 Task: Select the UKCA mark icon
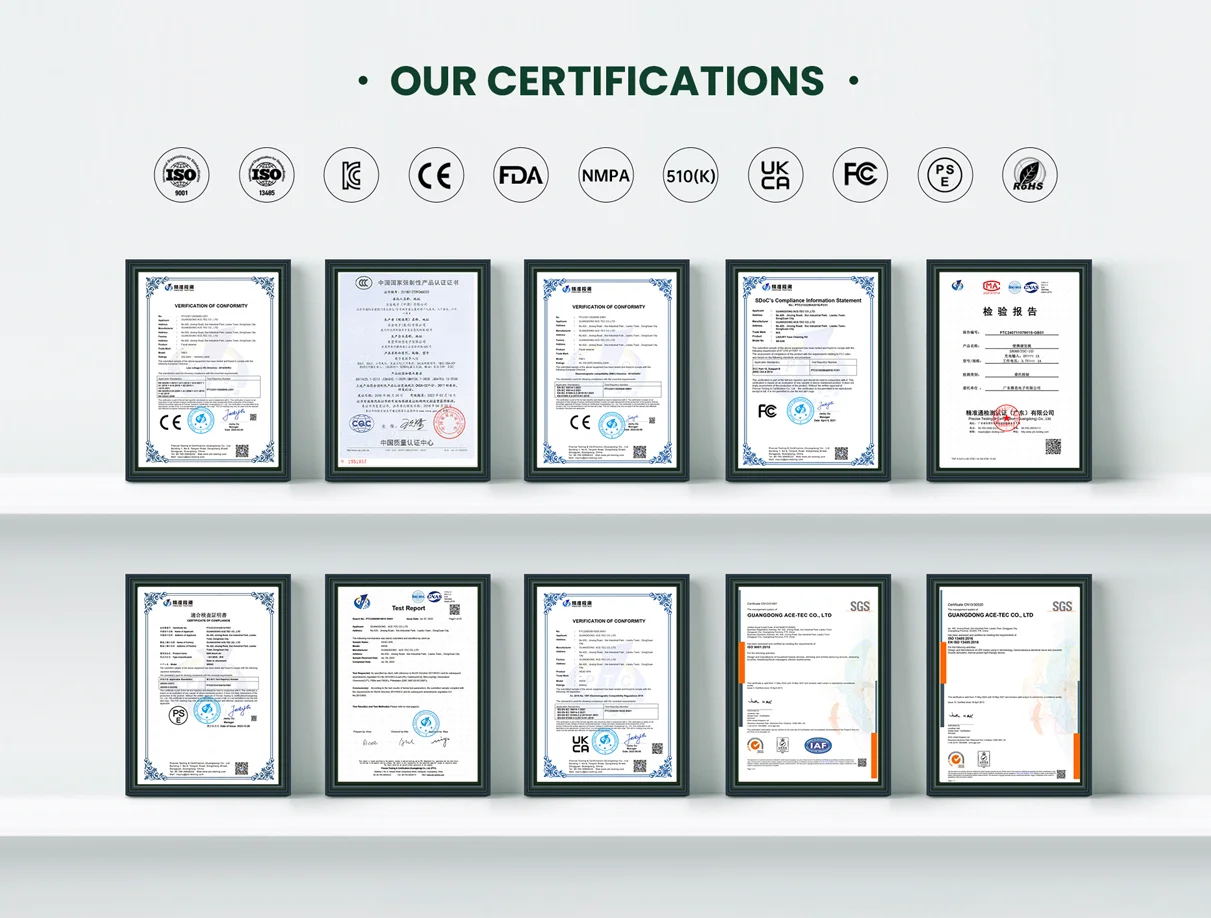775,176
